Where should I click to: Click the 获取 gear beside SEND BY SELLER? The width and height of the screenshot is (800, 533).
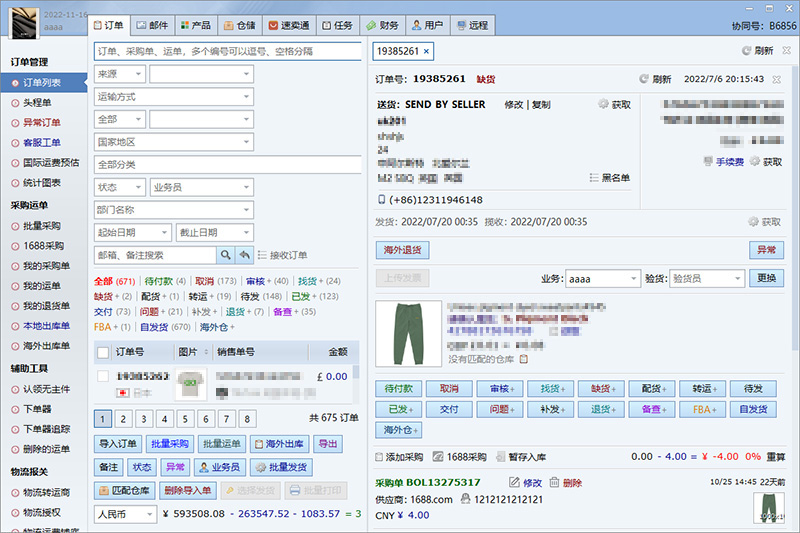pyautogui.click(x=603, y=104)
